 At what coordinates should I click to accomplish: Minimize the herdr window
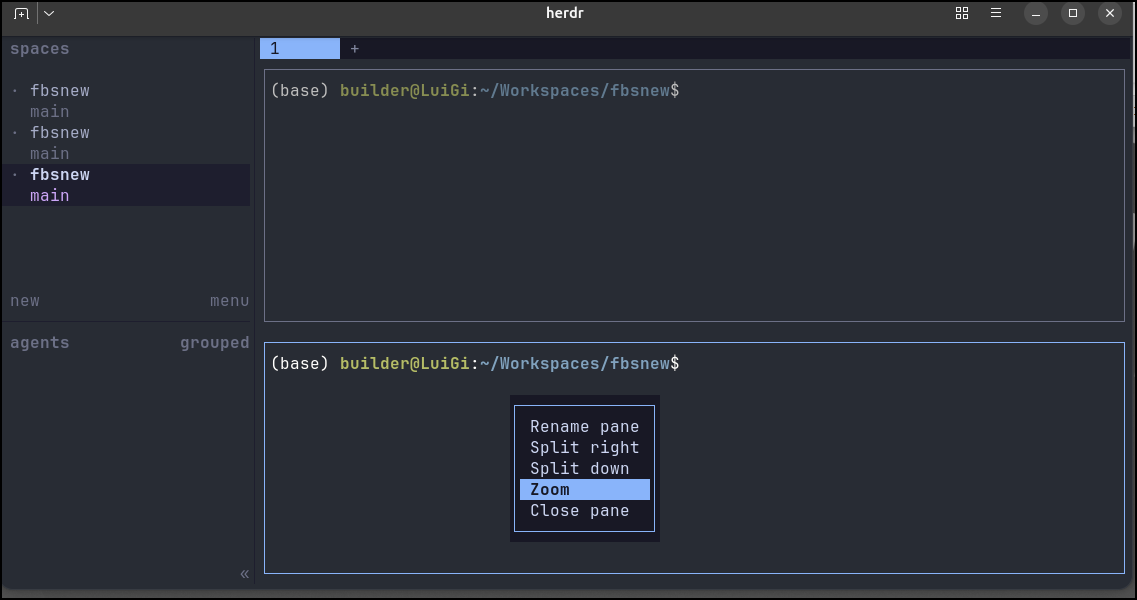pos(1035,13)
